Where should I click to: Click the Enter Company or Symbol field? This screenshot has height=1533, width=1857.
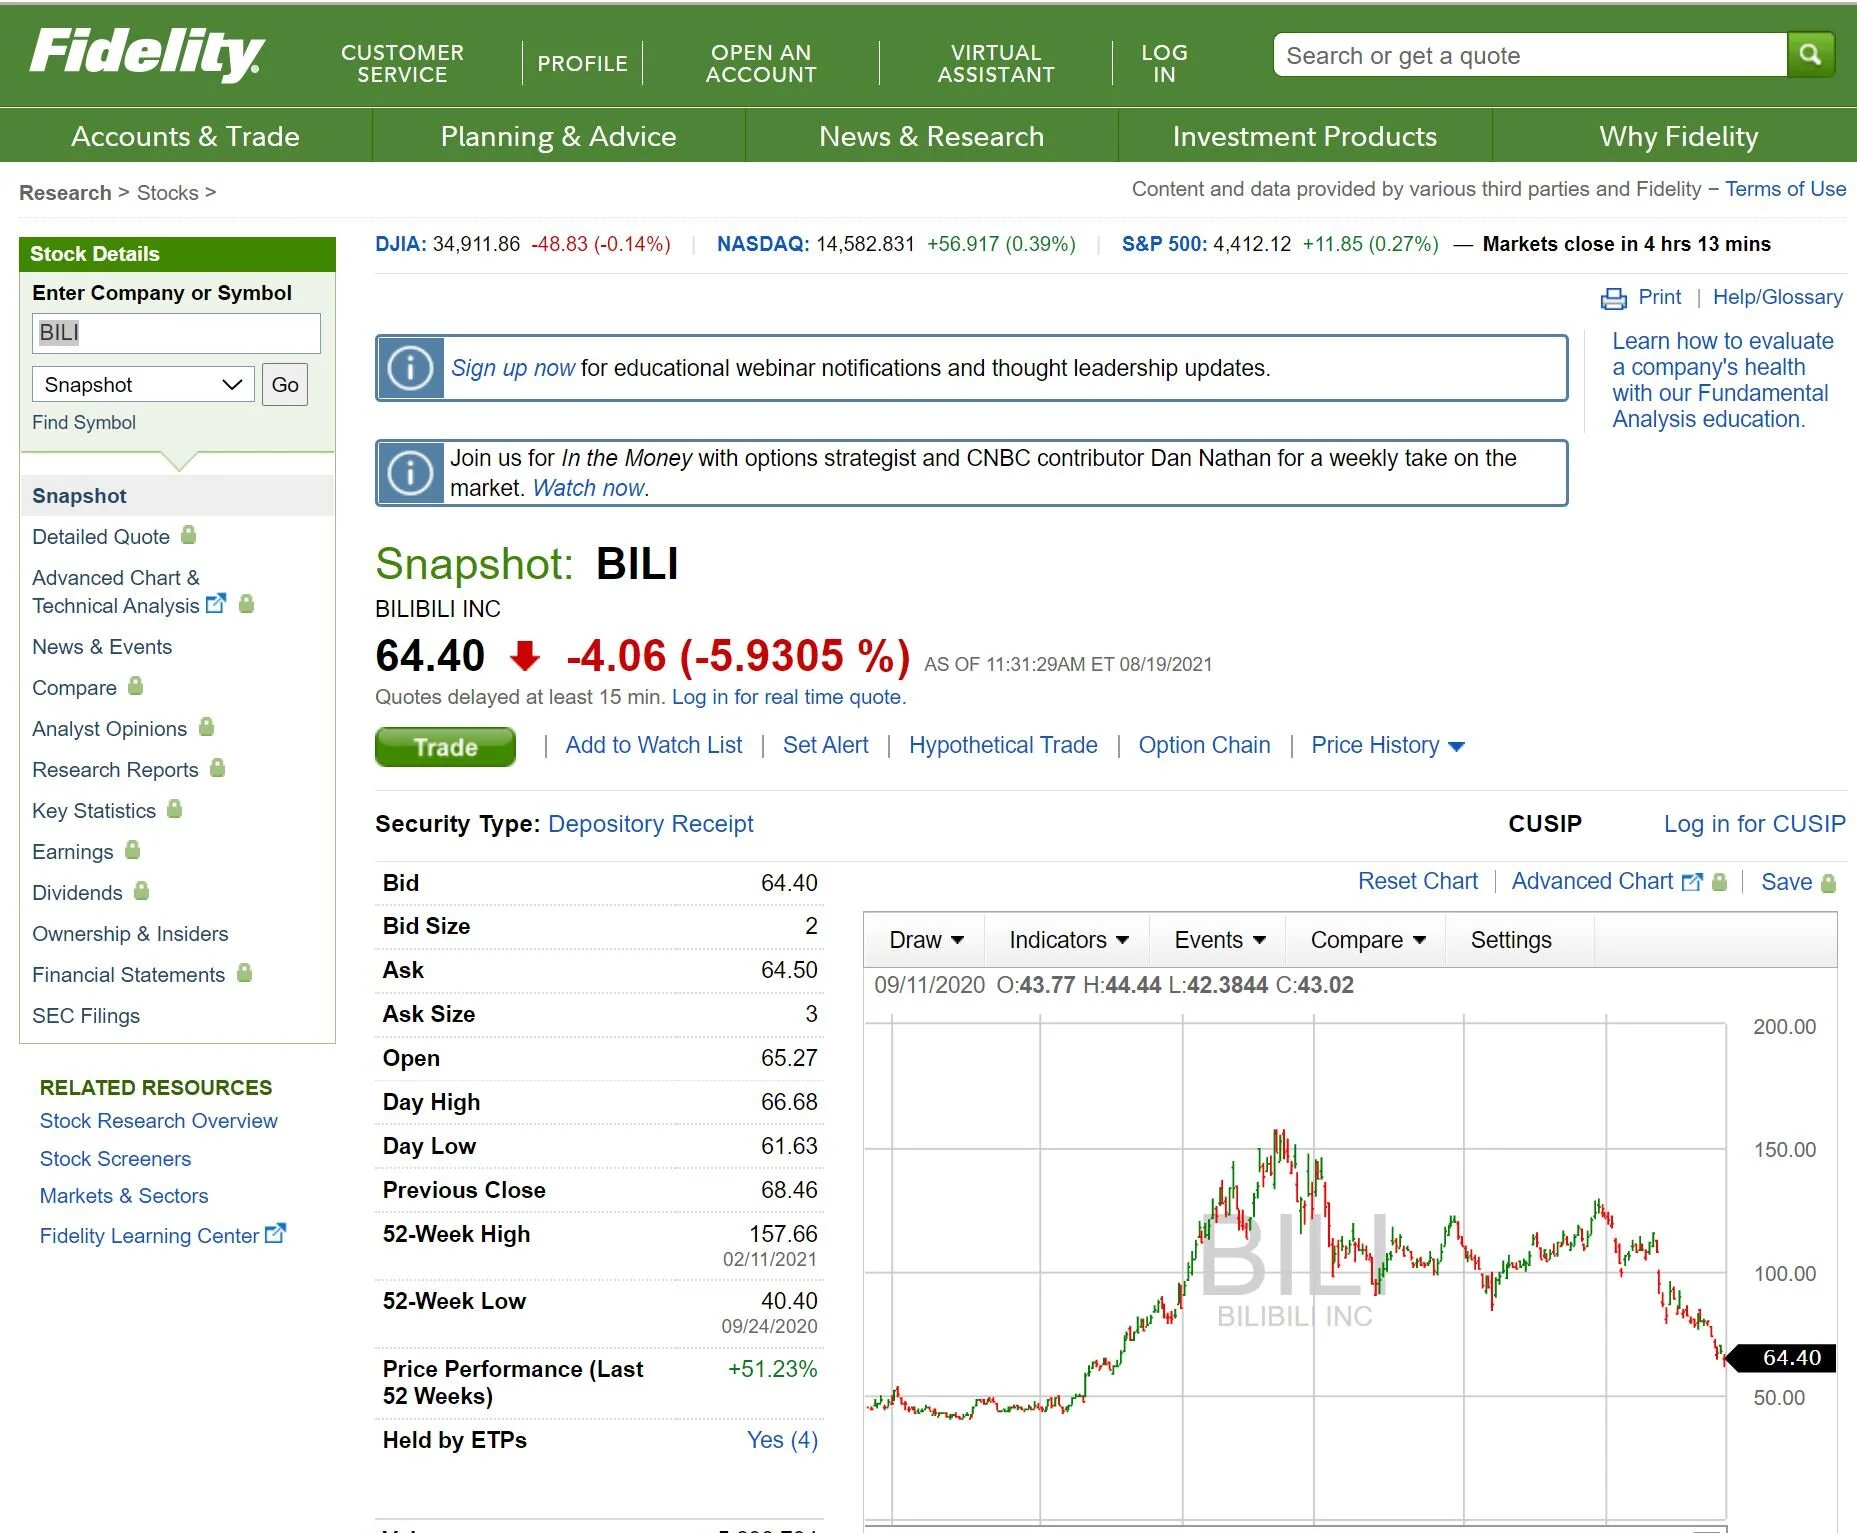click(176, 333)
